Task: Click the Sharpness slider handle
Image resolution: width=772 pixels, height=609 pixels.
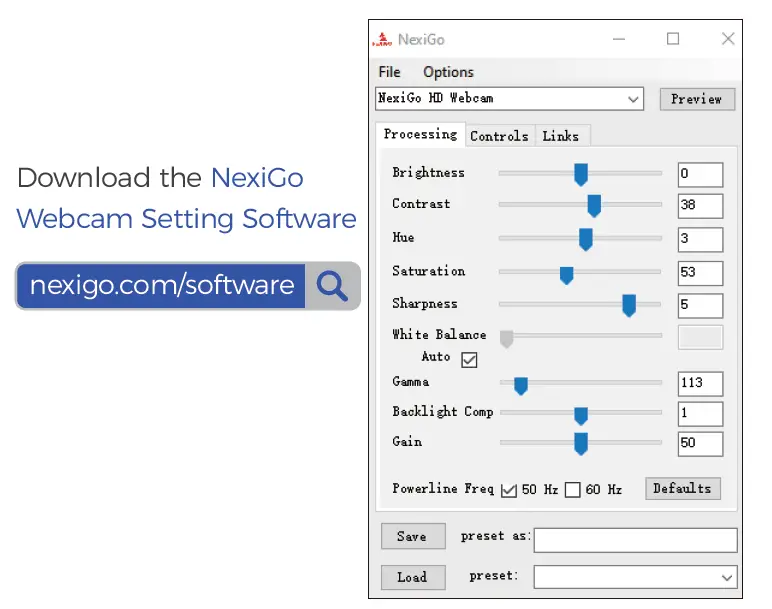Action: tap(629, 305)
